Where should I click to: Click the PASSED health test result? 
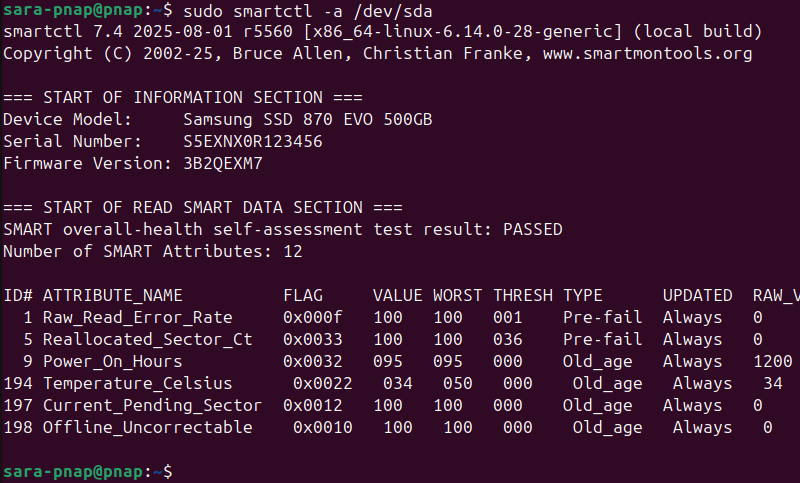[x=532, y=229]
